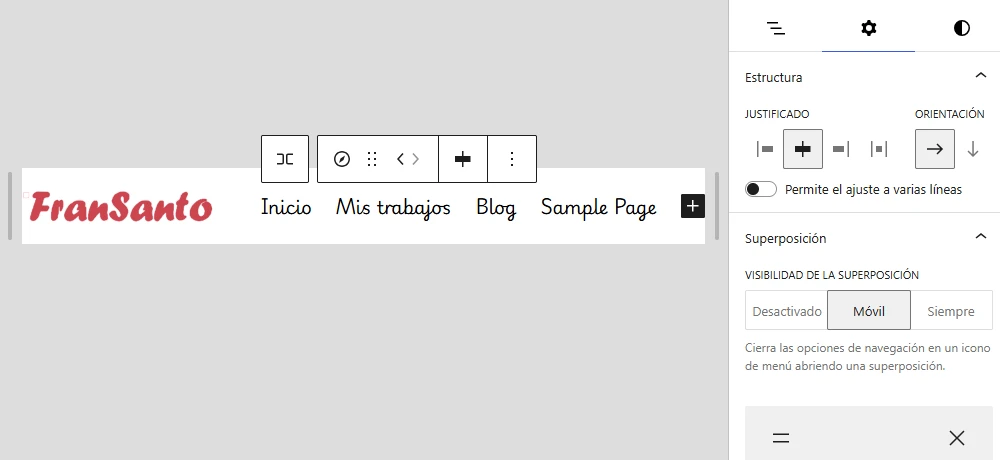
Task: Select Desactivado overlay visibility
Action: (x=787, y=311)
